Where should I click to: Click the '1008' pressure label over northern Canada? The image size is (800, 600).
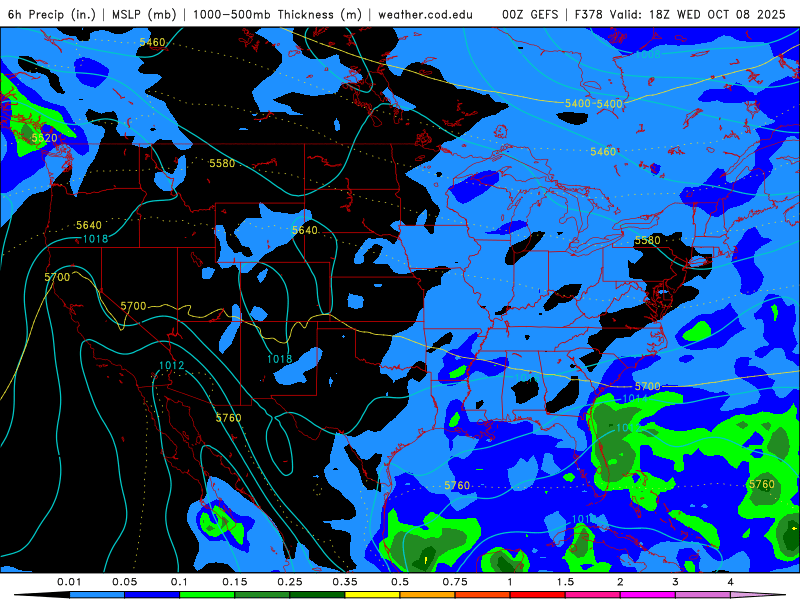coord(647,54)
